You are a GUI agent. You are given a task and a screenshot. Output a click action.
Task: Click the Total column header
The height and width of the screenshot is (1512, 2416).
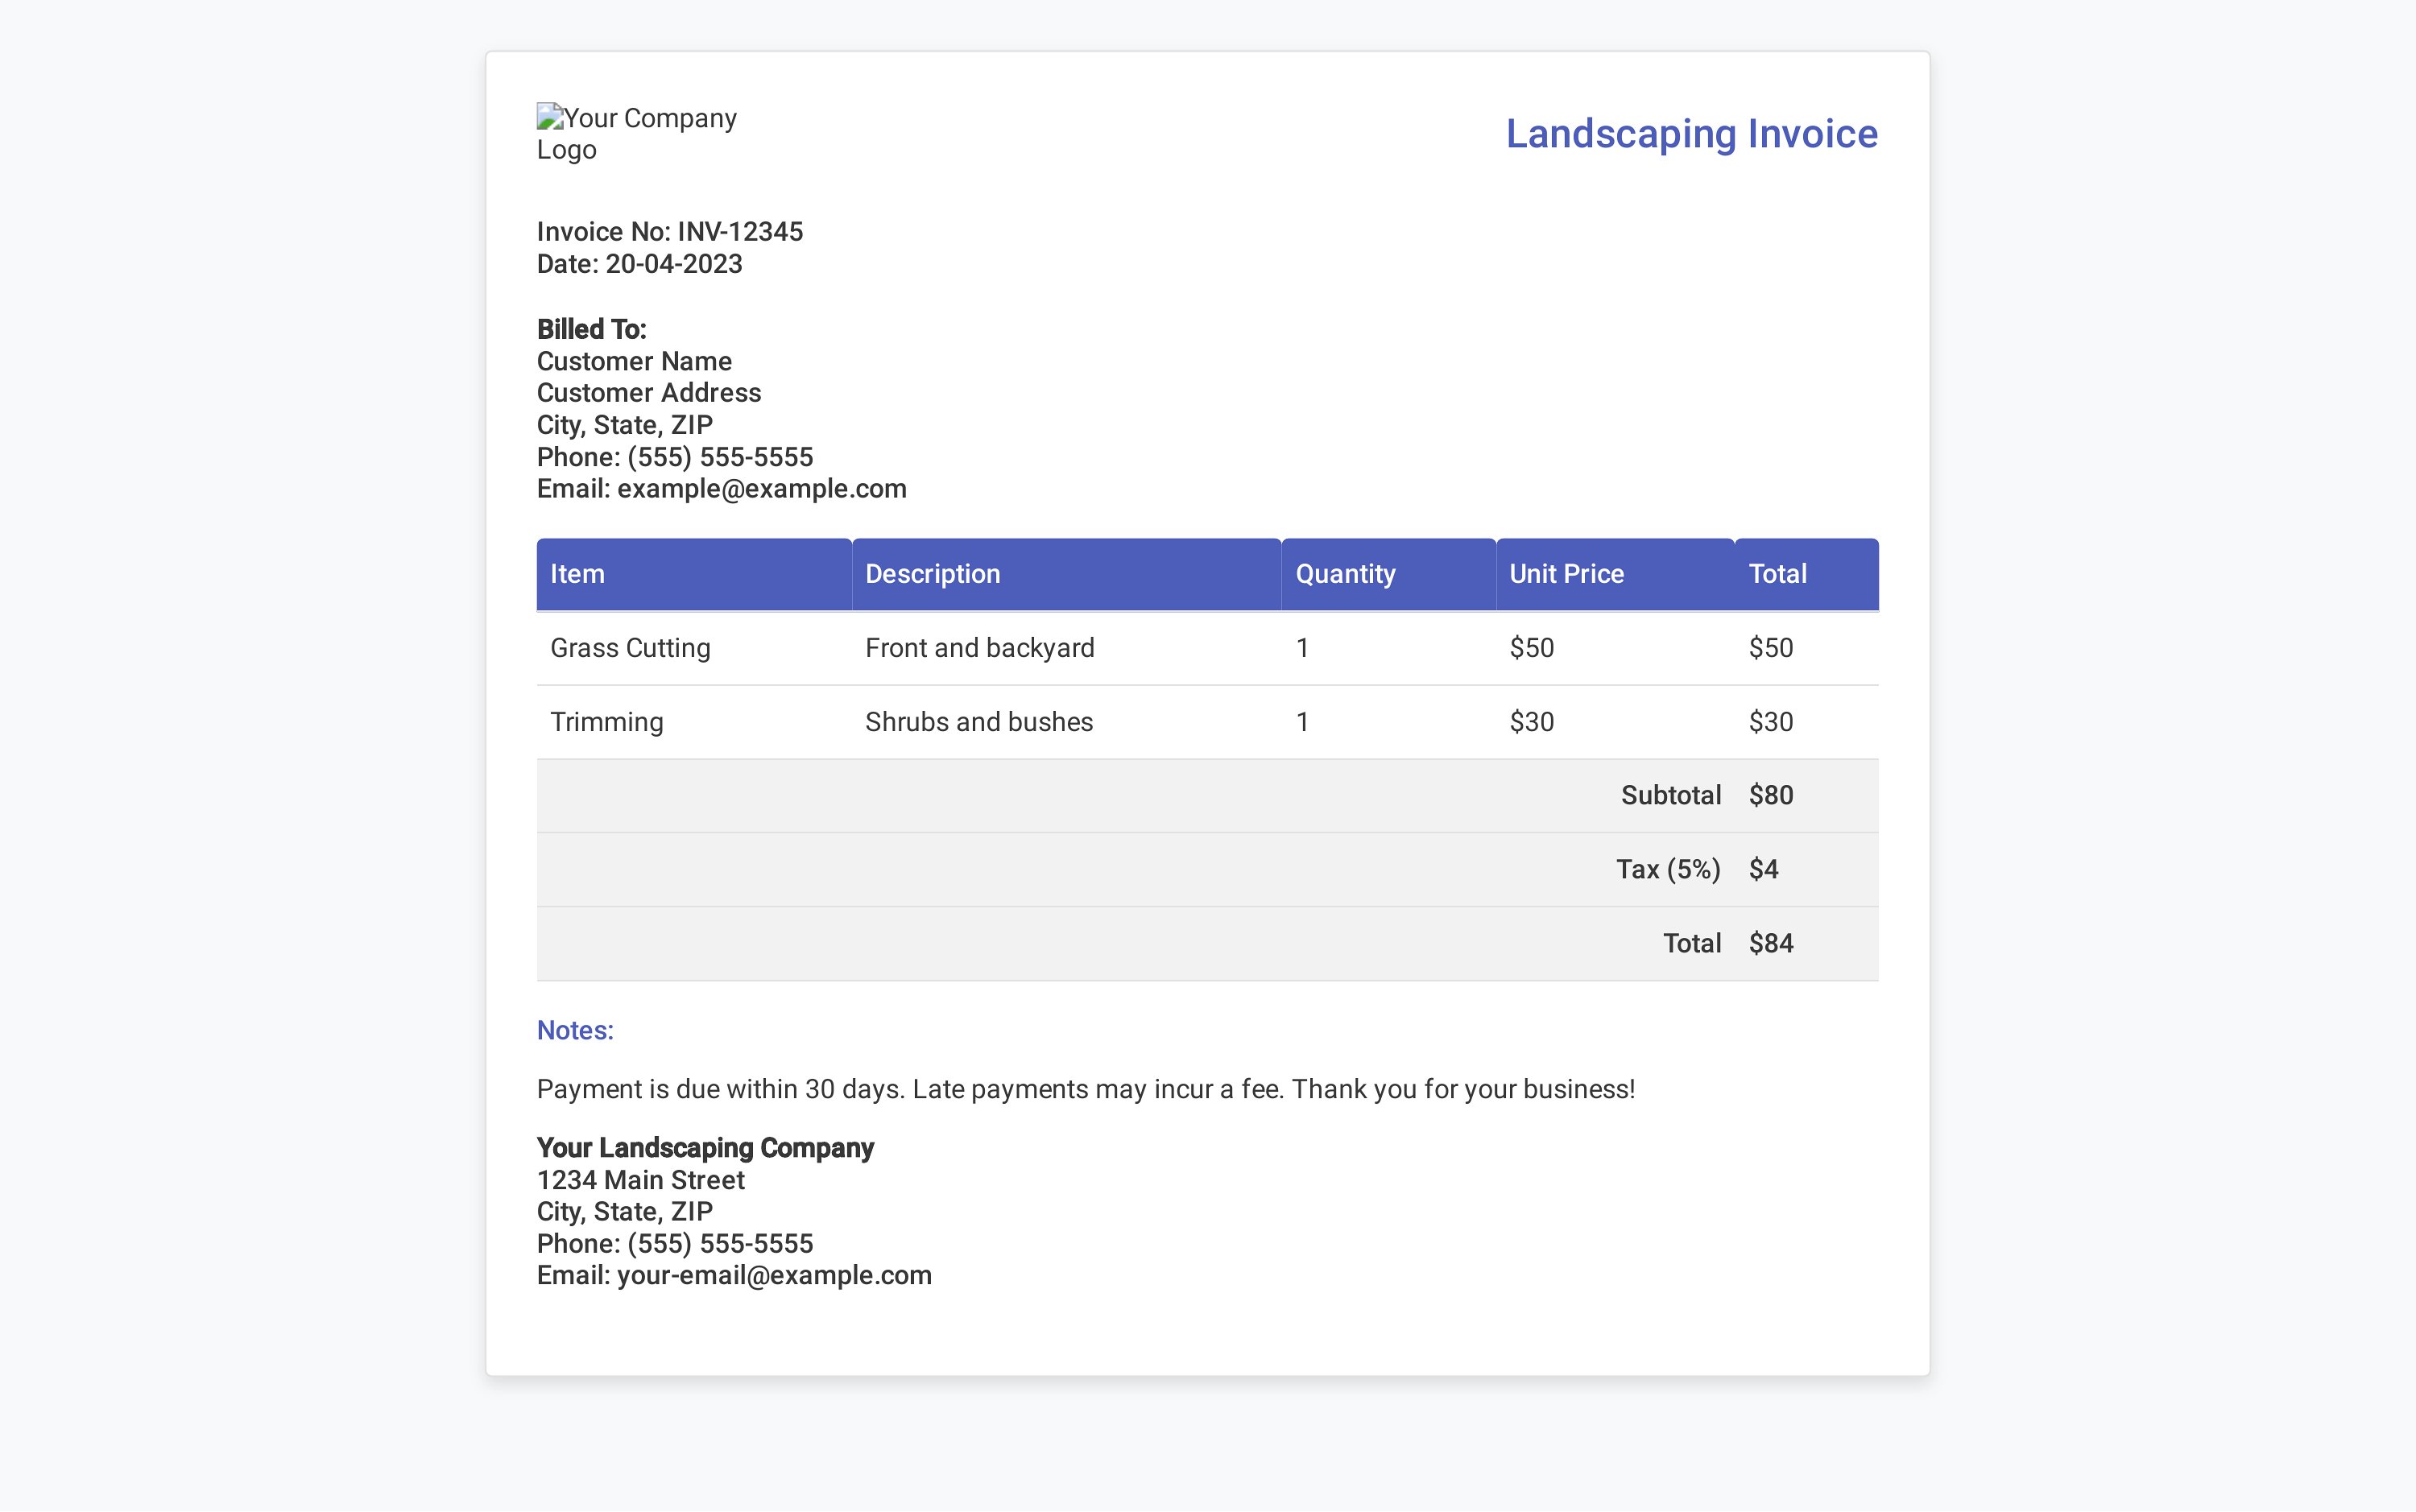(1807, 574)
